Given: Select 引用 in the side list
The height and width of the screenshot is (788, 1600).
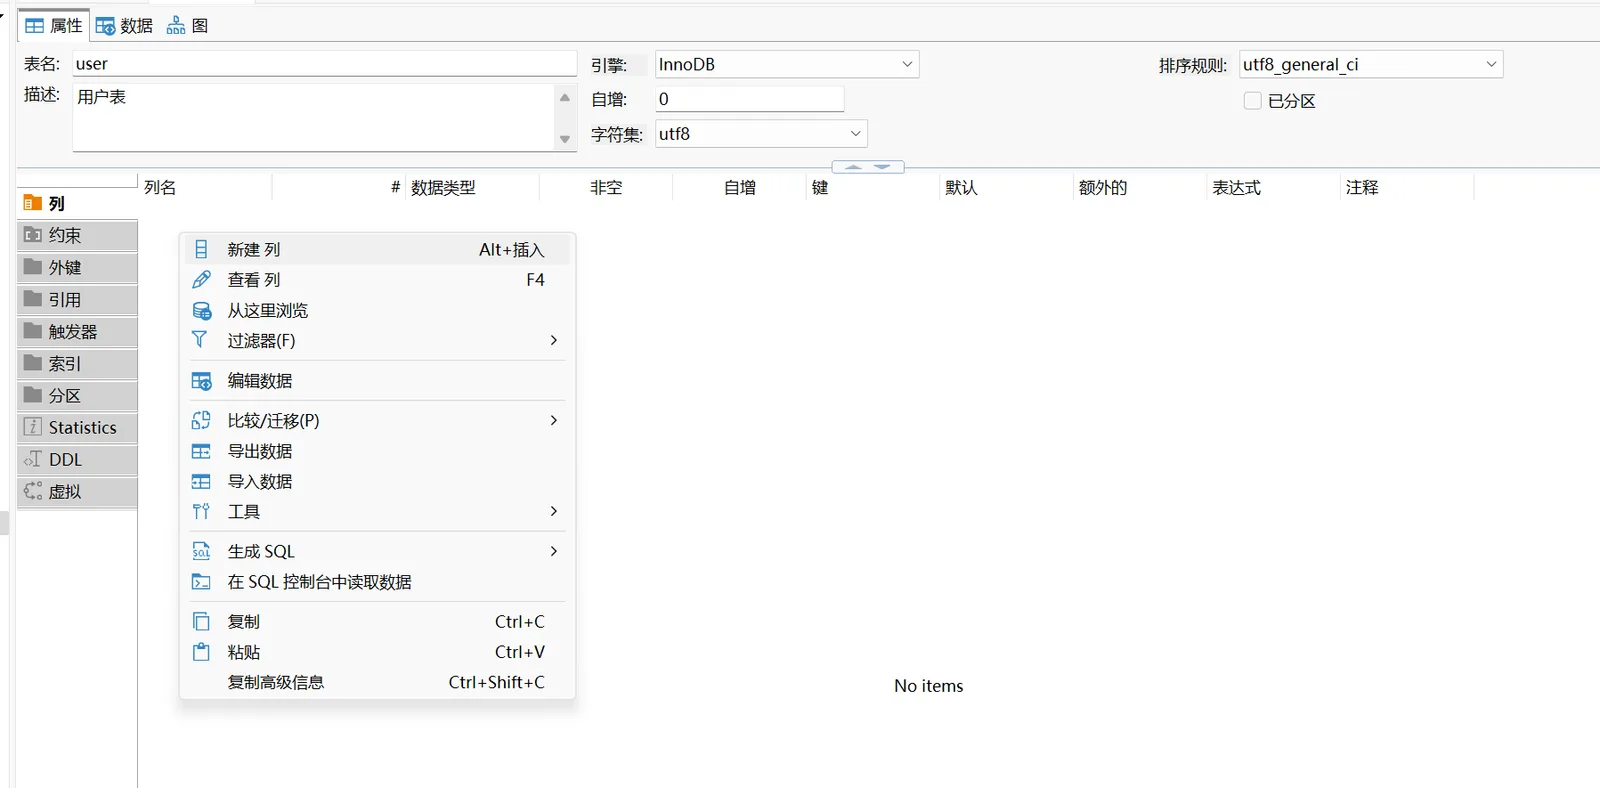Looking at the screenshot, I should pyautogui.click(x=77, y=299).
